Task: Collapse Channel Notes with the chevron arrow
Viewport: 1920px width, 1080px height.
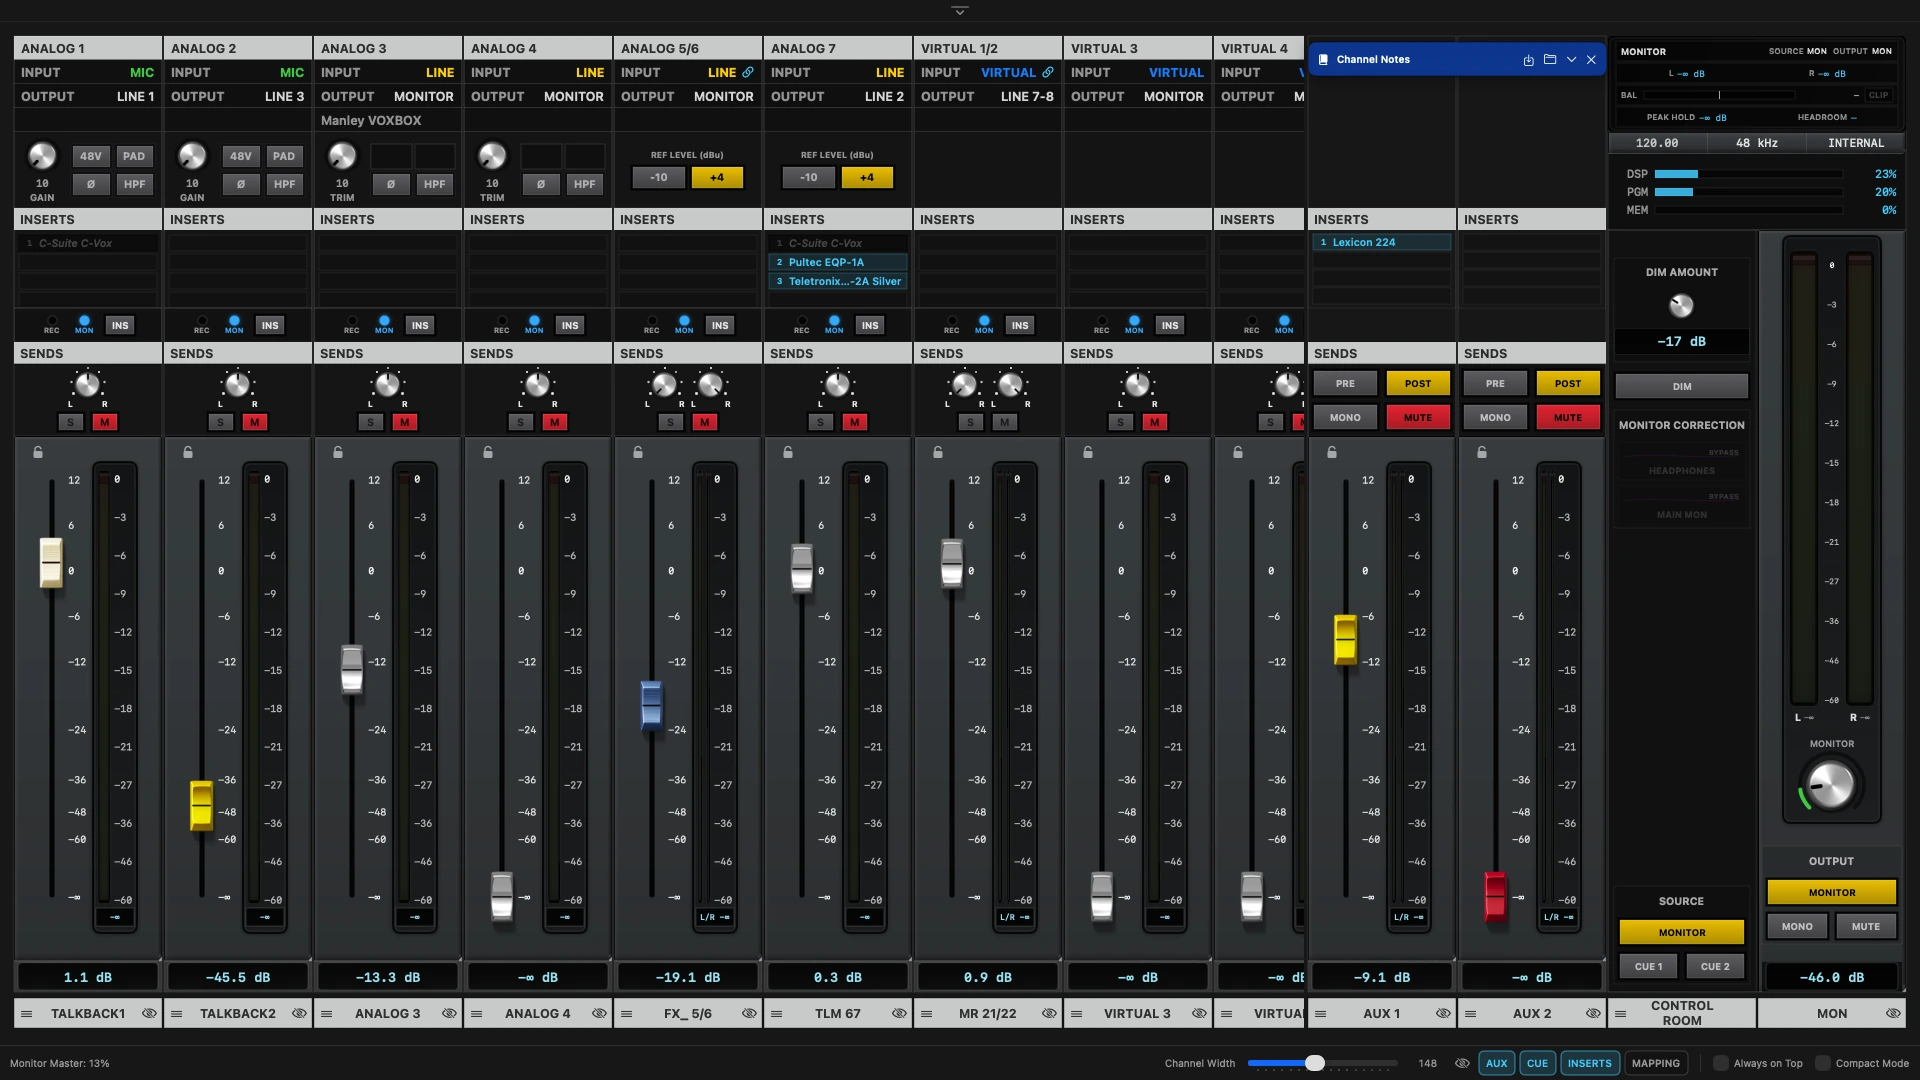Action: tap(1571, 60)
